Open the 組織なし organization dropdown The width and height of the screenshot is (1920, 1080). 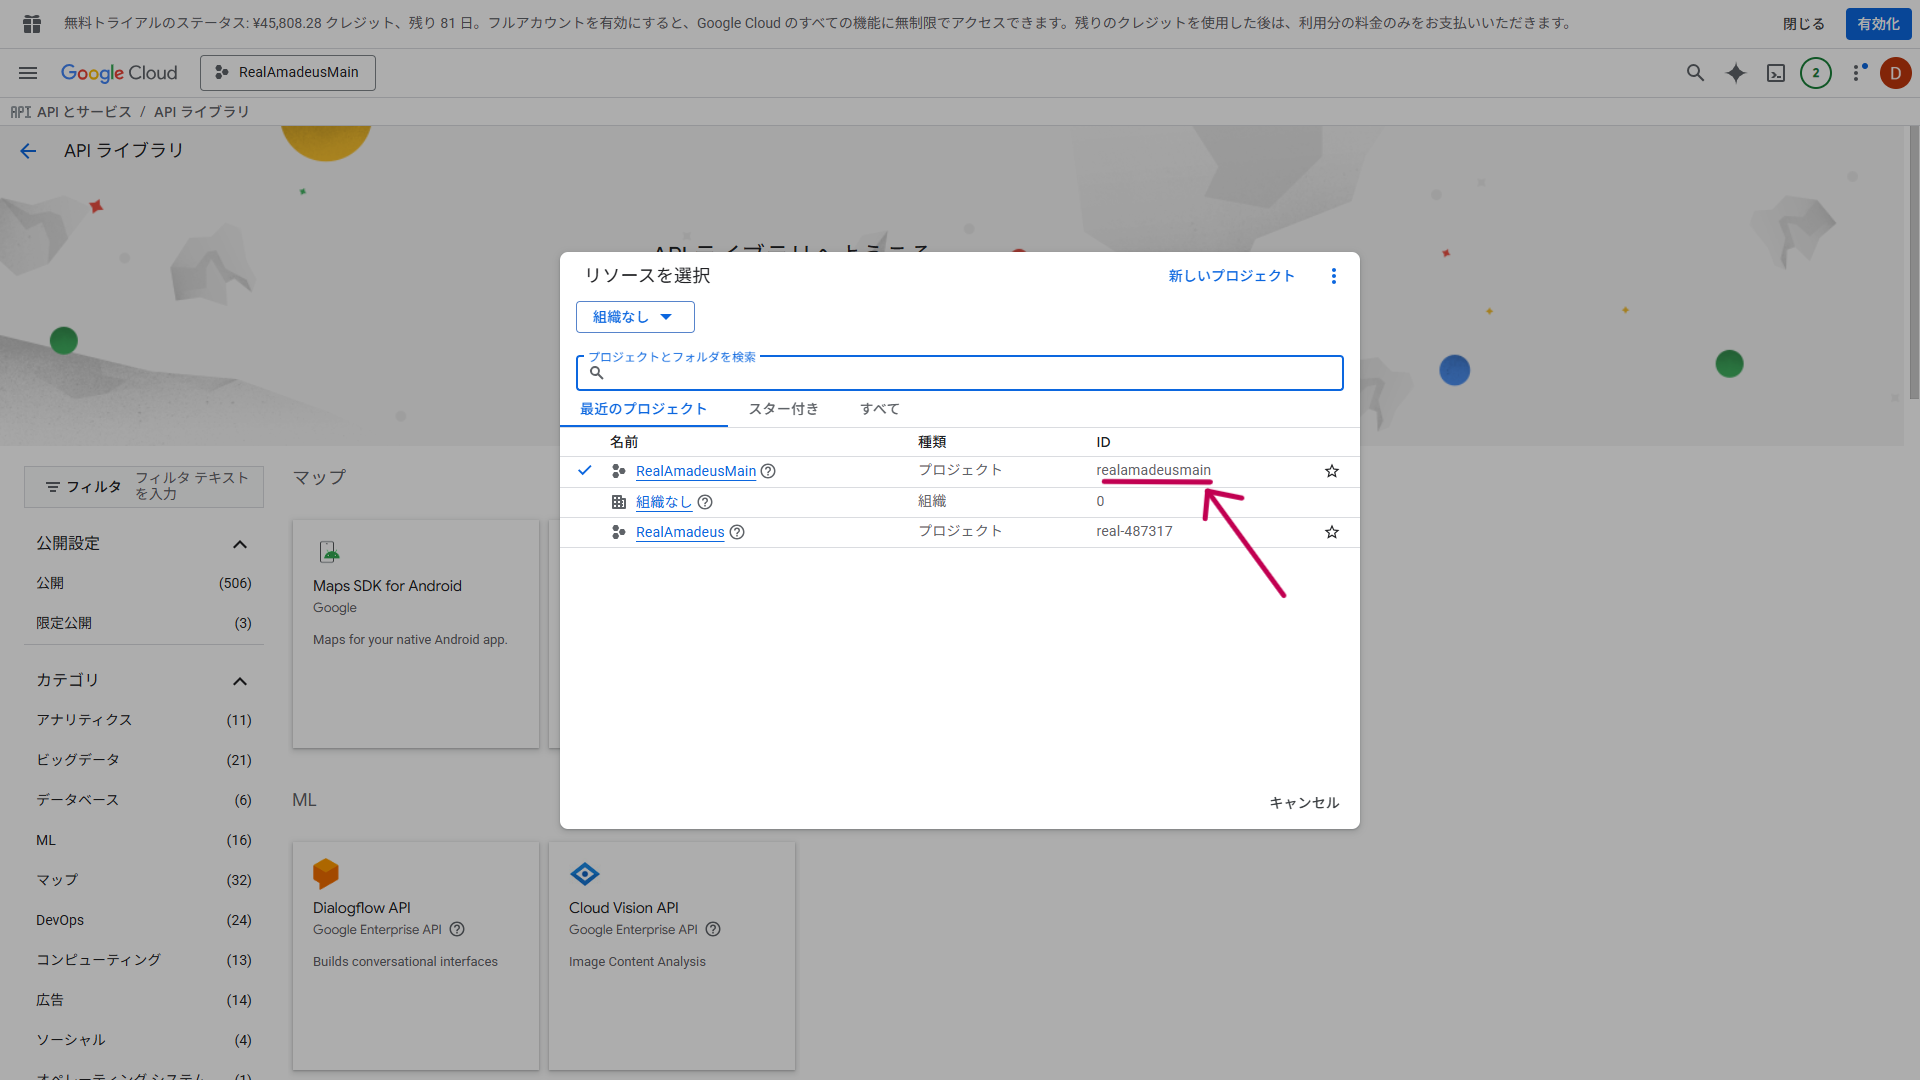[635, 317]
